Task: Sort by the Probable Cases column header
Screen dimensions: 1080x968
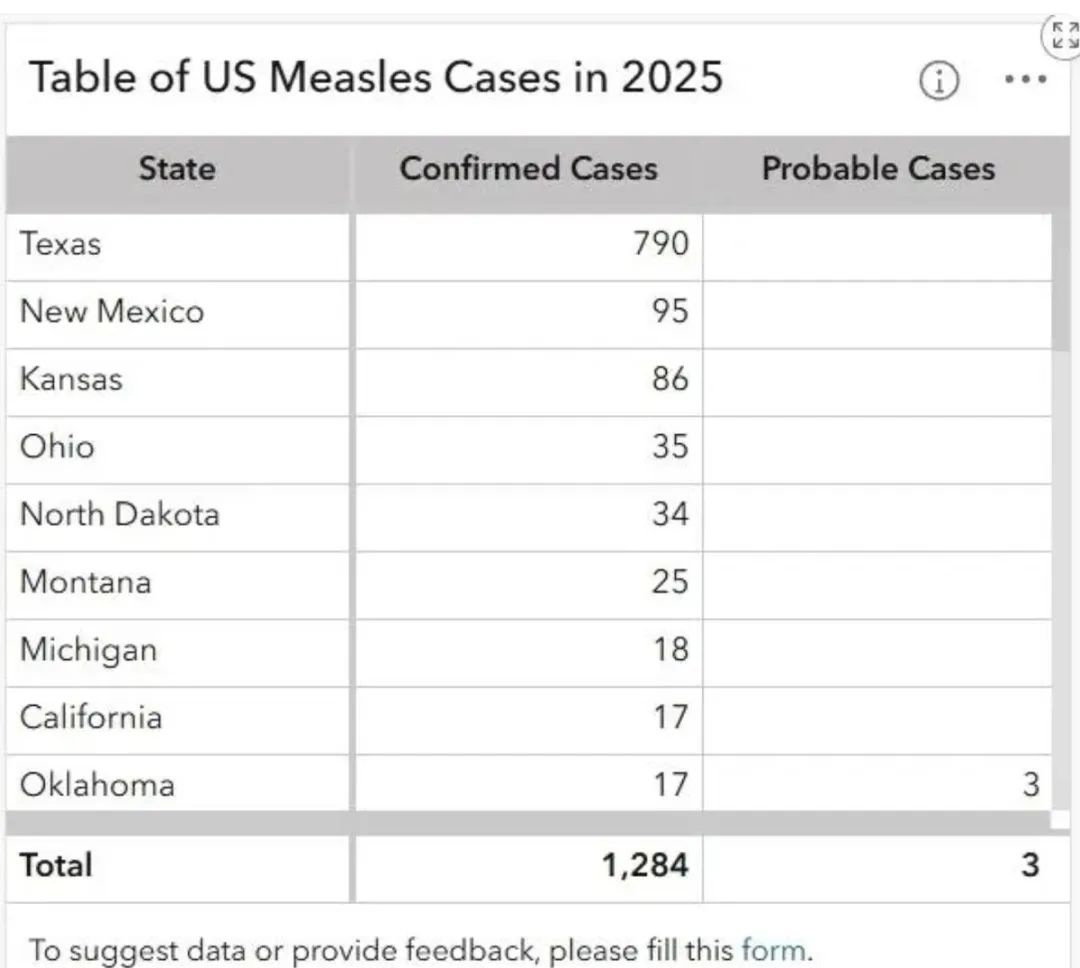Action: coord(879,169)
